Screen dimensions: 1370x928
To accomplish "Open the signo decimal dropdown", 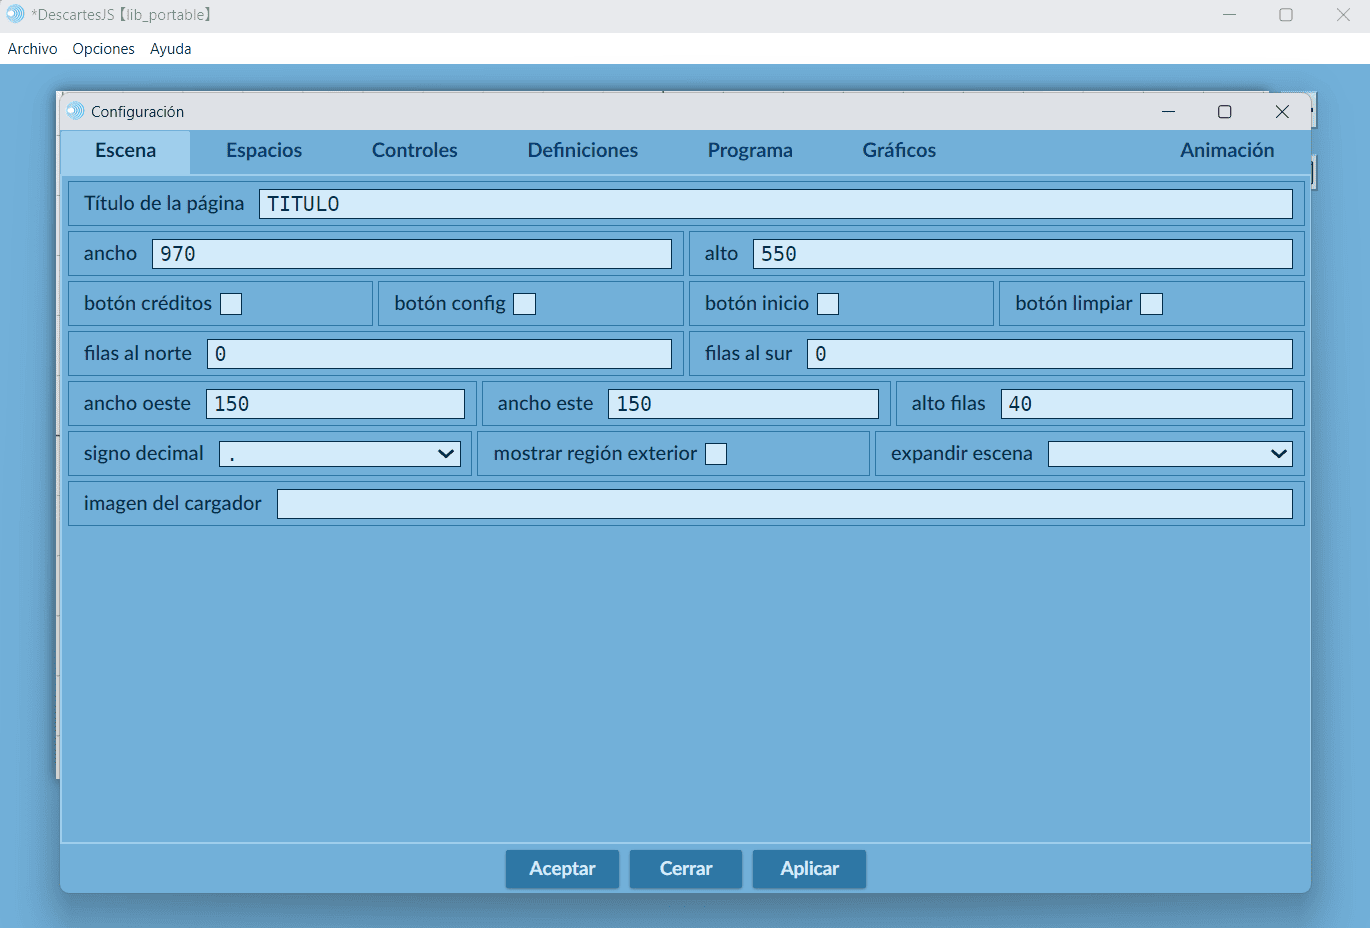I will (x=340, y=454).
